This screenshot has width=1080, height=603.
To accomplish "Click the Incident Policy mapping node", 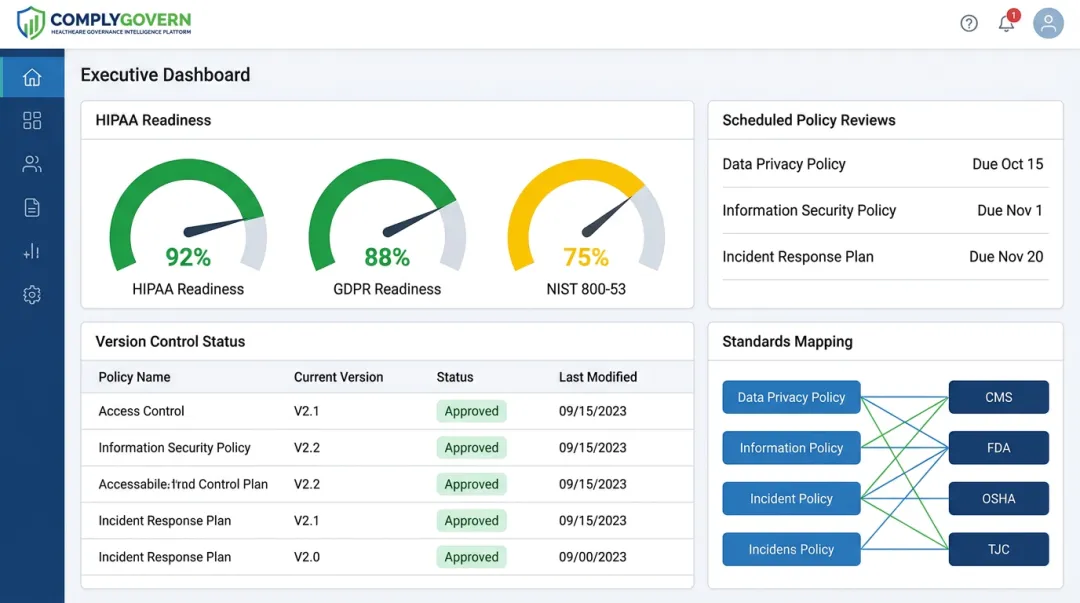I will pyautogui.click(x=791, y=498).
